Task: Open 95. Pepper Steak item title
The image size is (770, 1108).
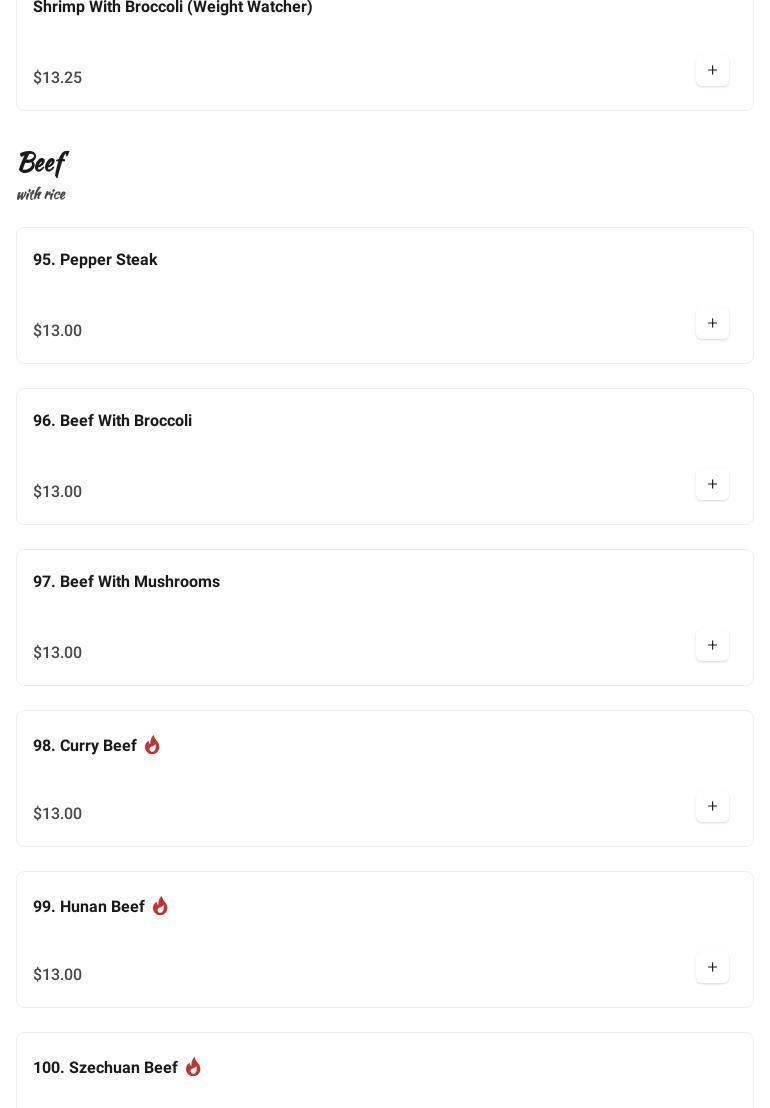Action: pyautogui.click(x=95, y=260)
